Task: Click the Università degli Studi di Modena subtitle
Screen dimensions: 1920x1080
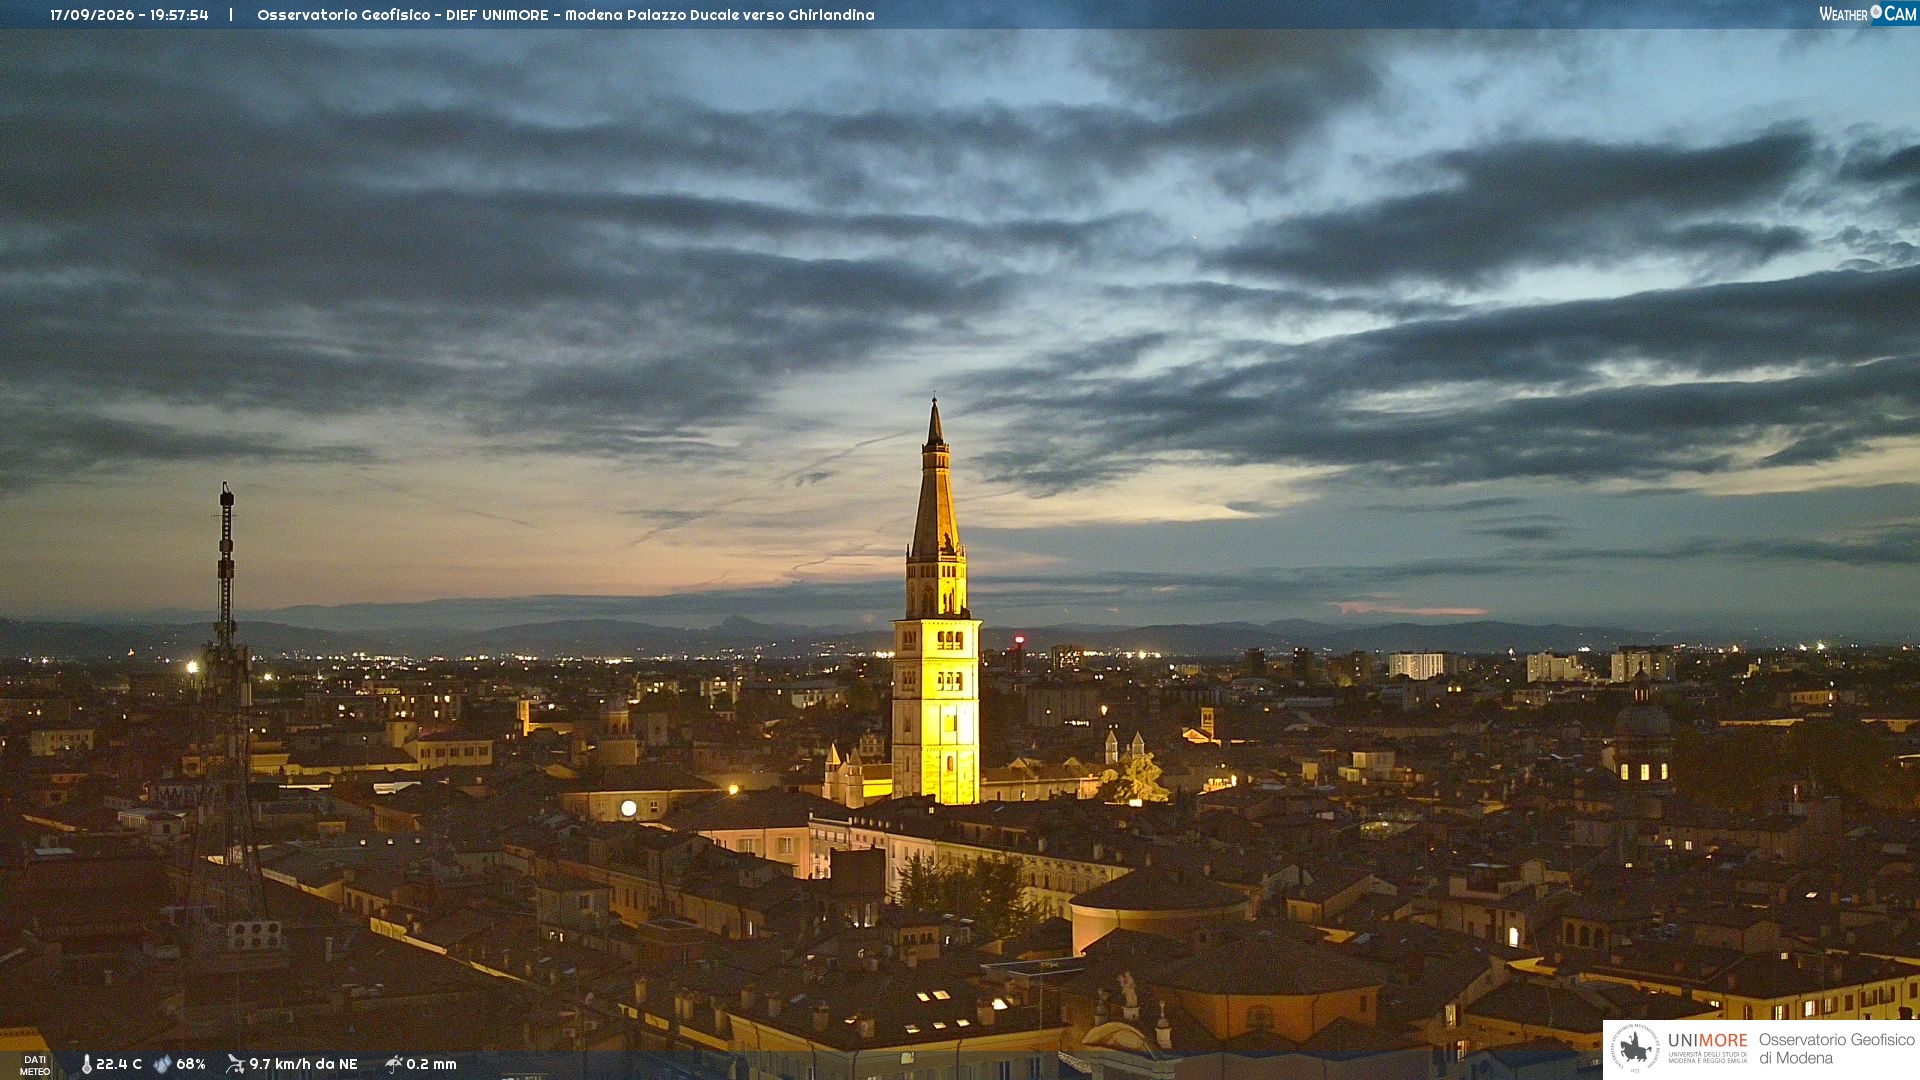Action: [1708, 1057]
